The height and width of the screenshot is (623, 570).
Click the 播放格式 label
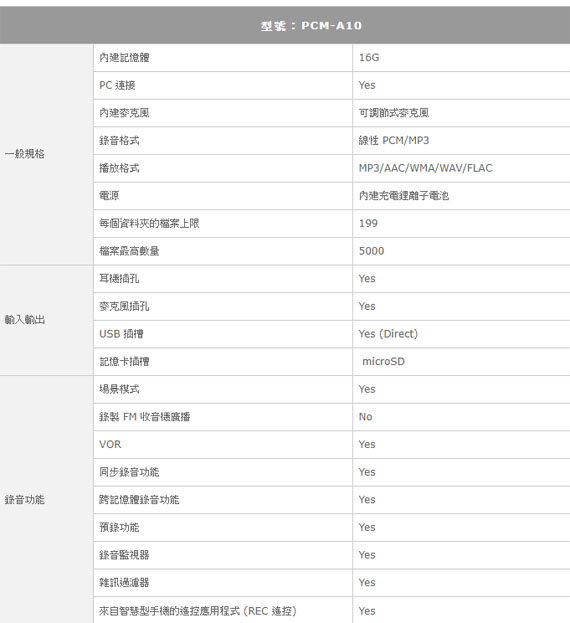point(119,168)
